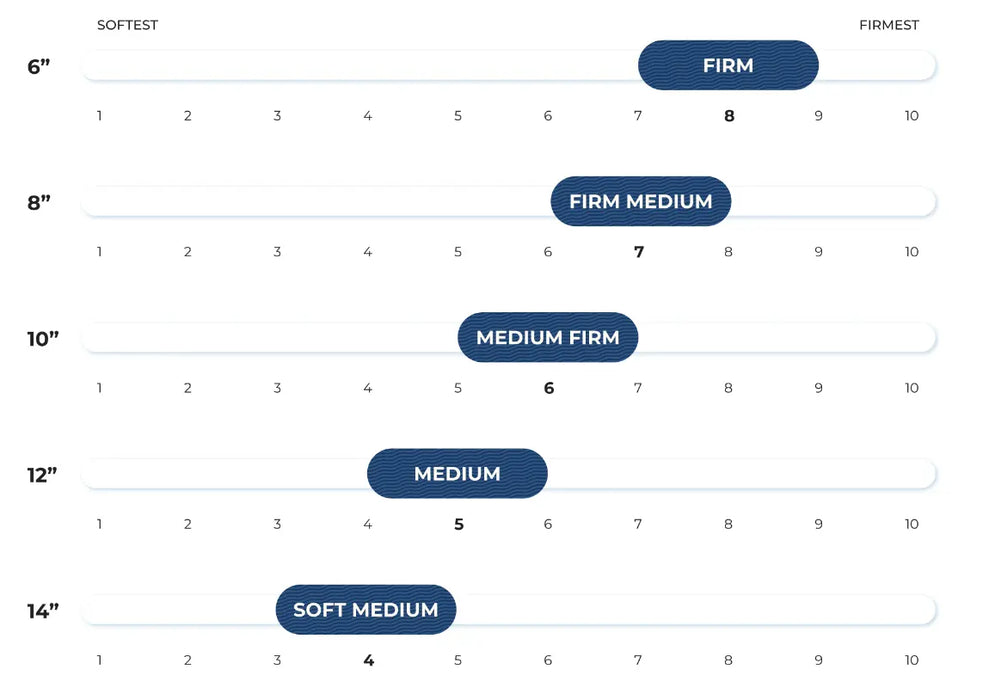Viewport: 989px width, 700px height.
Task: Click the 6" thickness label
Action: [x=39, y=67]
